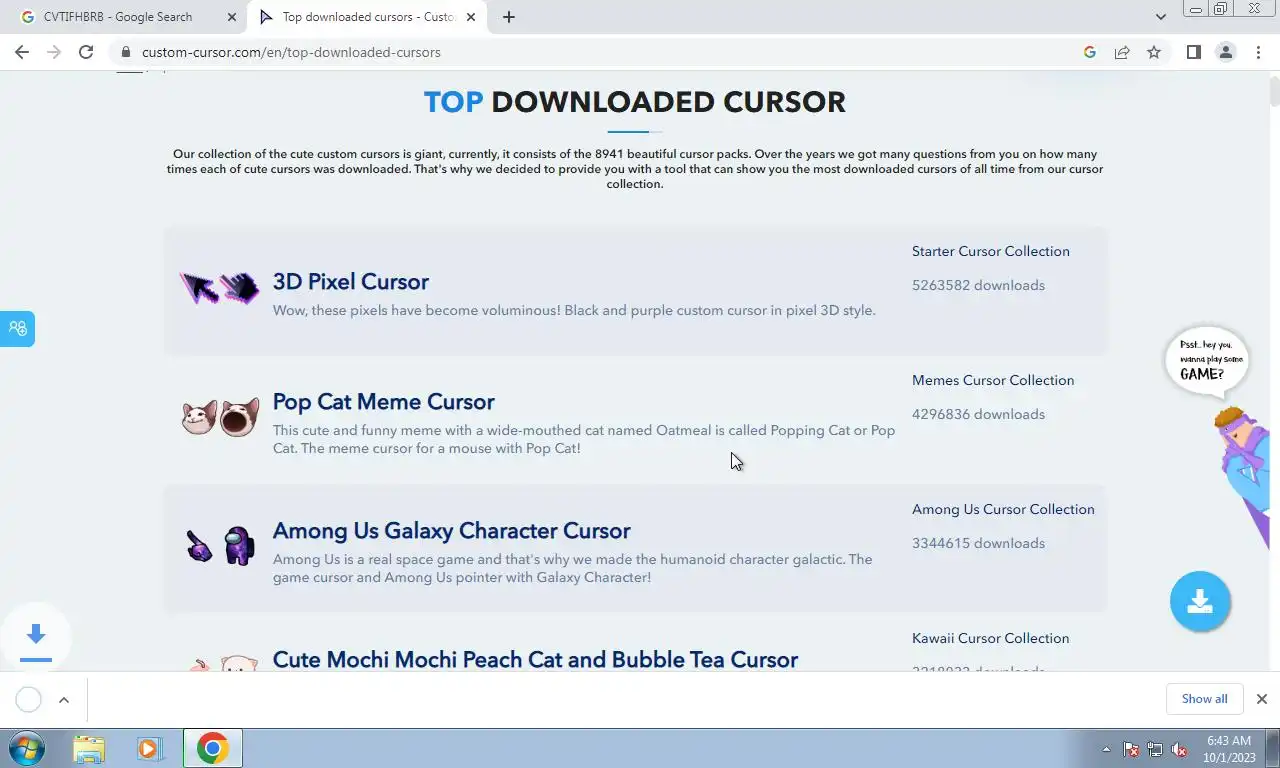Click the Pop Cat cursor thumbnail image
Image resolution: width=1280 pixels, height=768 pixels.
click(x=220, y=417)
